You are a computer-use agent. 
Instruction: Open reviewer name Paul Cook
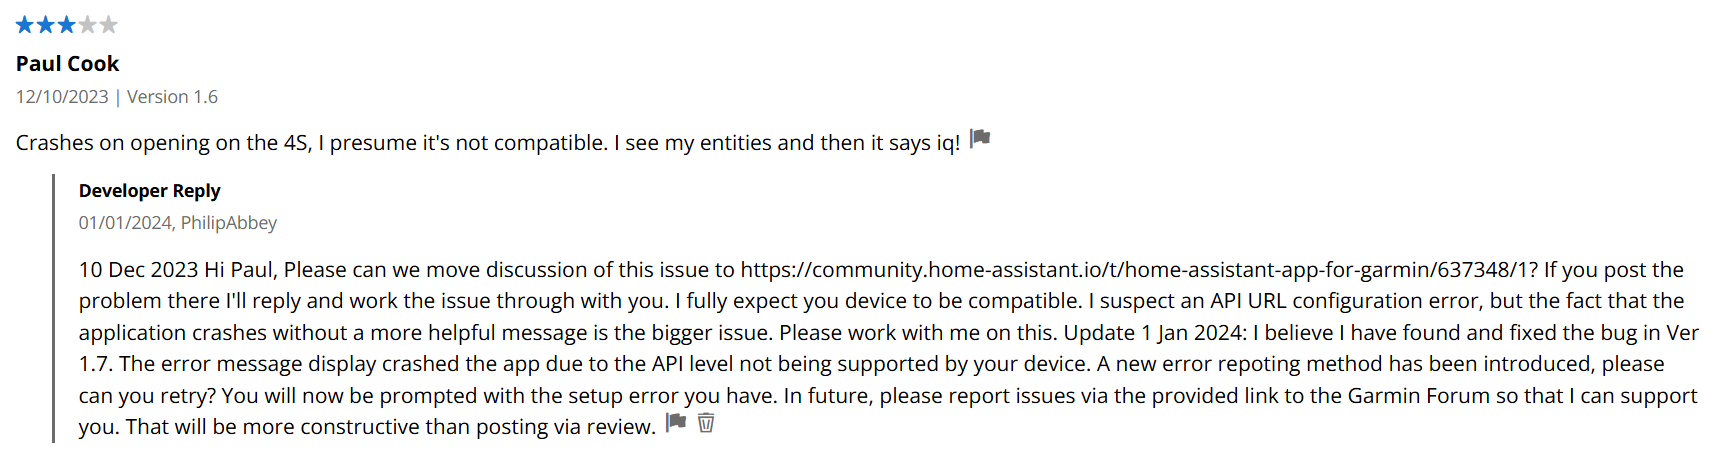68,64
